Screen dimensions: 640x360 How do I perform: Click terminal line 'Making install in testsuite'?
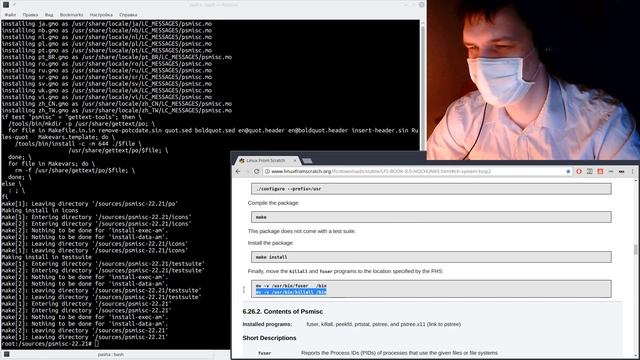47,257
